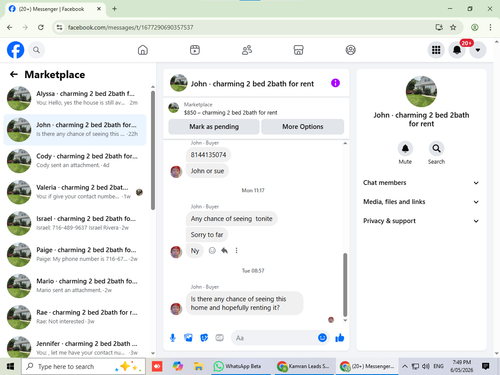Viewport: 500px width, 375px height.
Task: Click the 'Sorry to far' message
Action: point(207,235)
